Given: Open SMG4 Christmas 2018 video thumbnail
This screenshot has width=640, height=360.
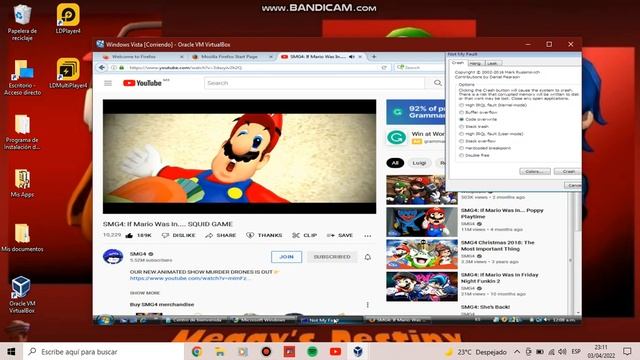Looking at the screenshot, I should [422, 254].
